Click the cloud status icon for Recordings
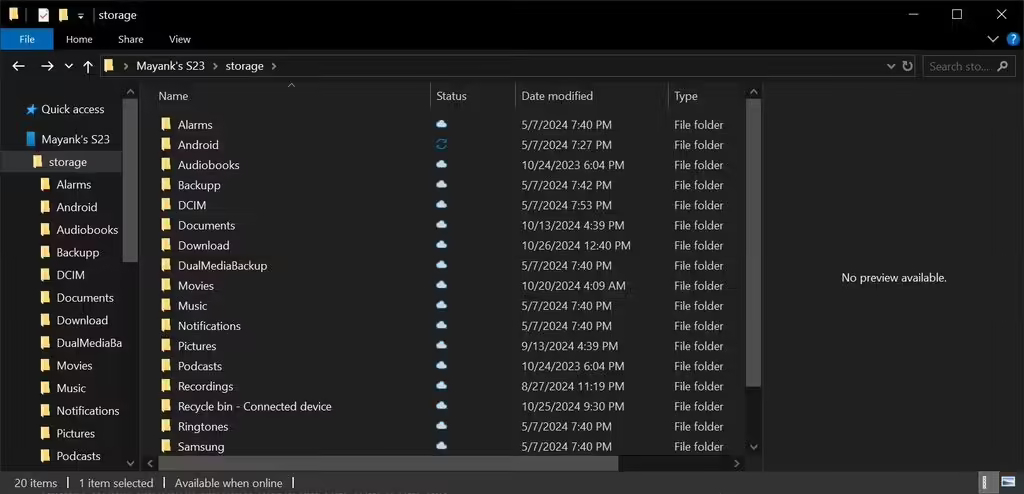This screenshot has width=1024, height=494. pos(441,386)
